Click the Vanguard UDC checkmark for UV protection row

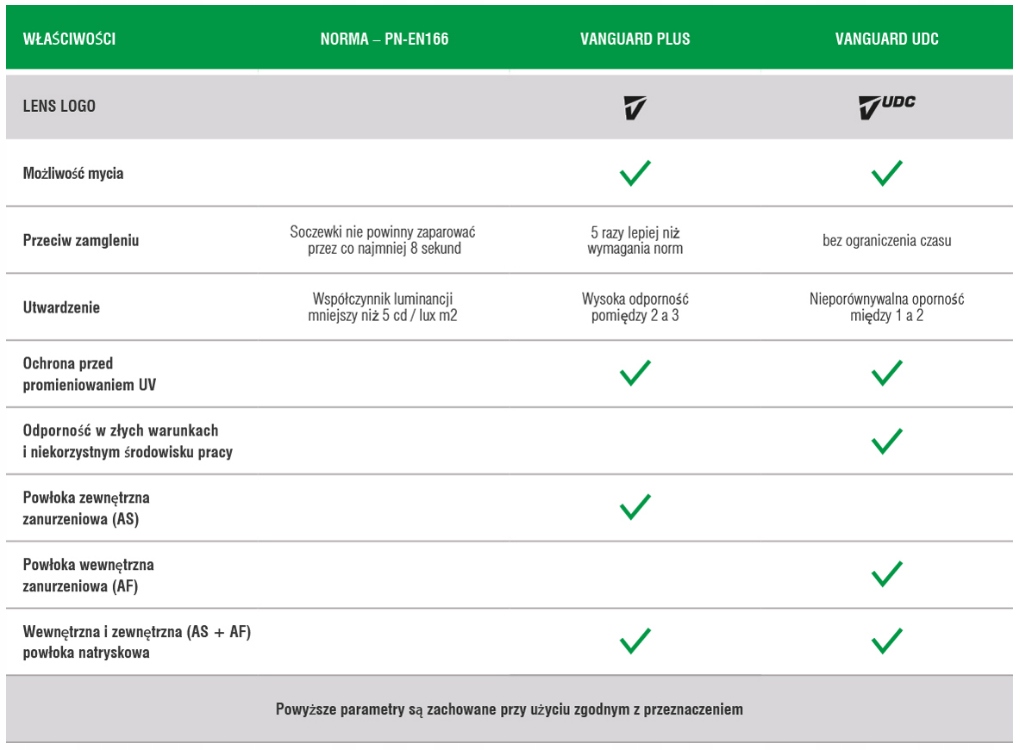coord(887,373)
